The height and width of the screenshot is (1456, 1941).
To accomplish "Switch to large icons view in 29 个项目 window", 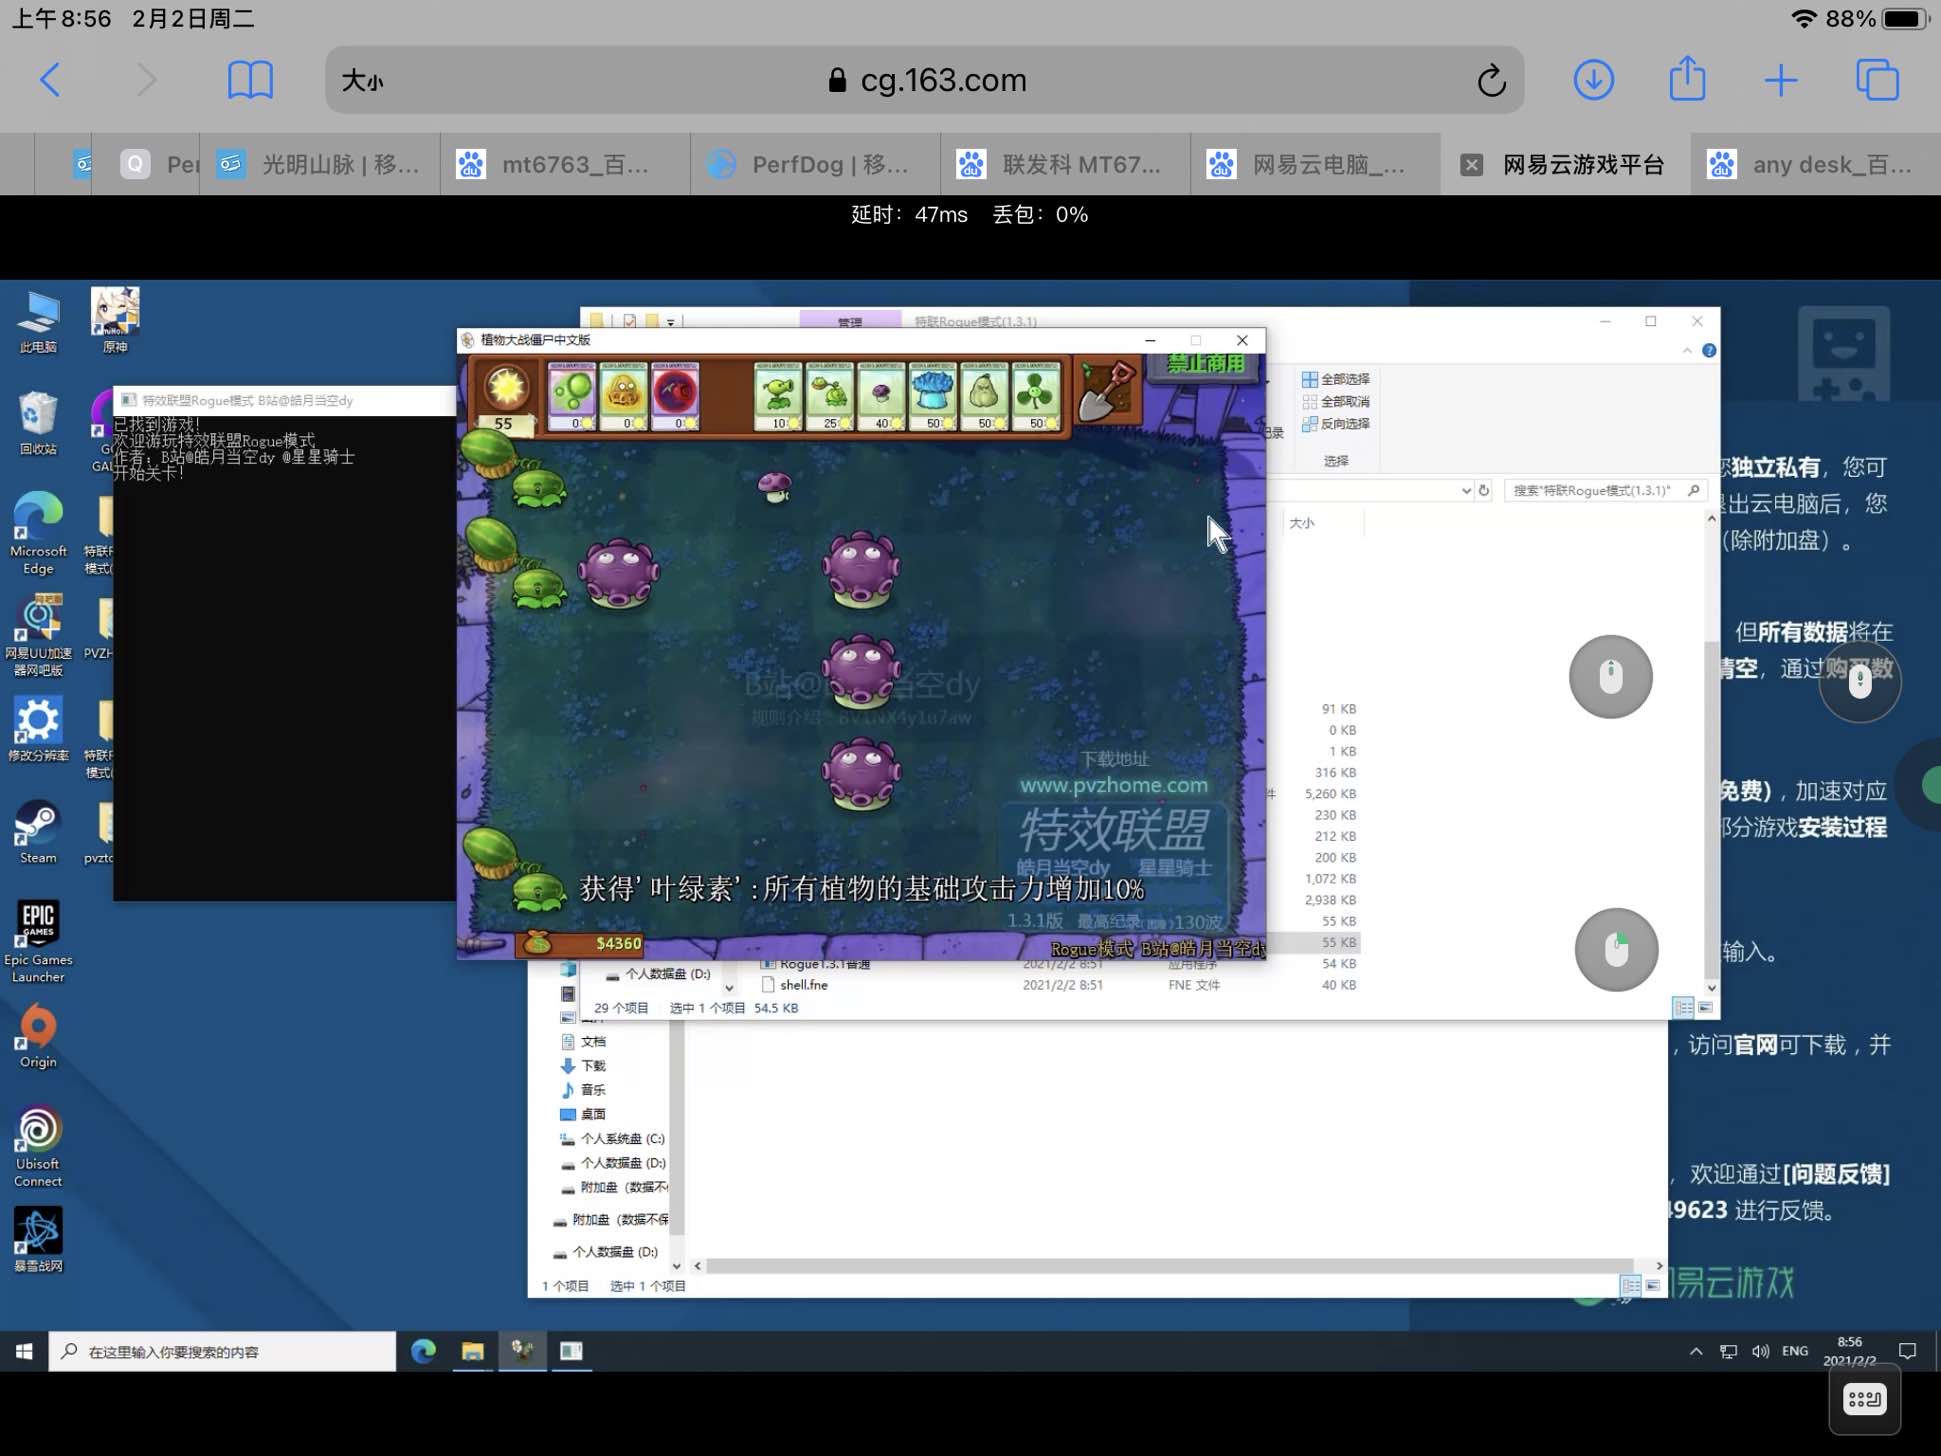I will (1705, 1008).
